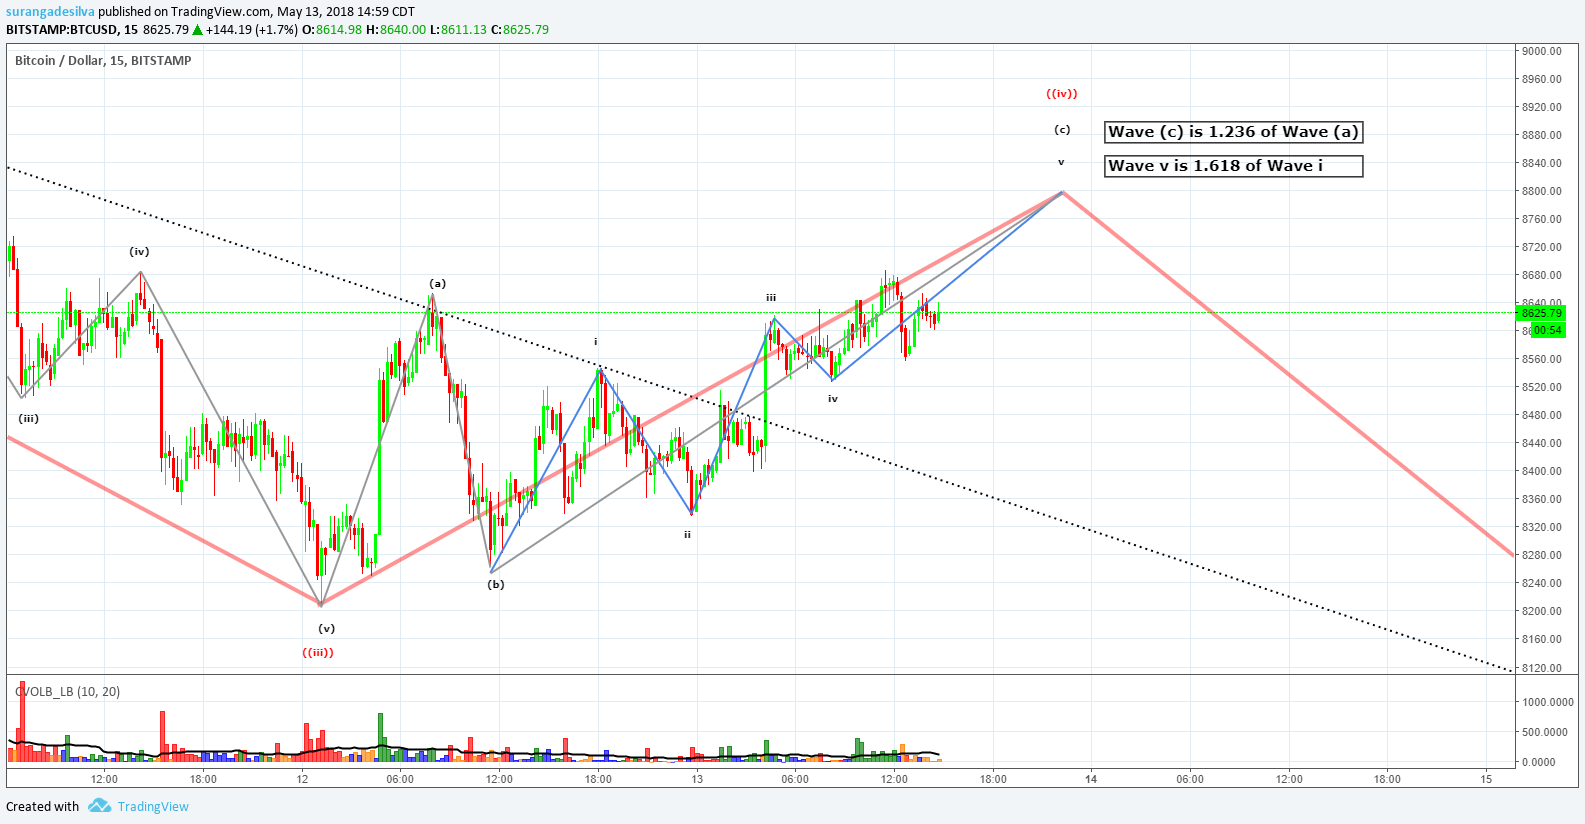Click the TradingView cloud logo icon
1585x824 pixels.
point(99,806)
